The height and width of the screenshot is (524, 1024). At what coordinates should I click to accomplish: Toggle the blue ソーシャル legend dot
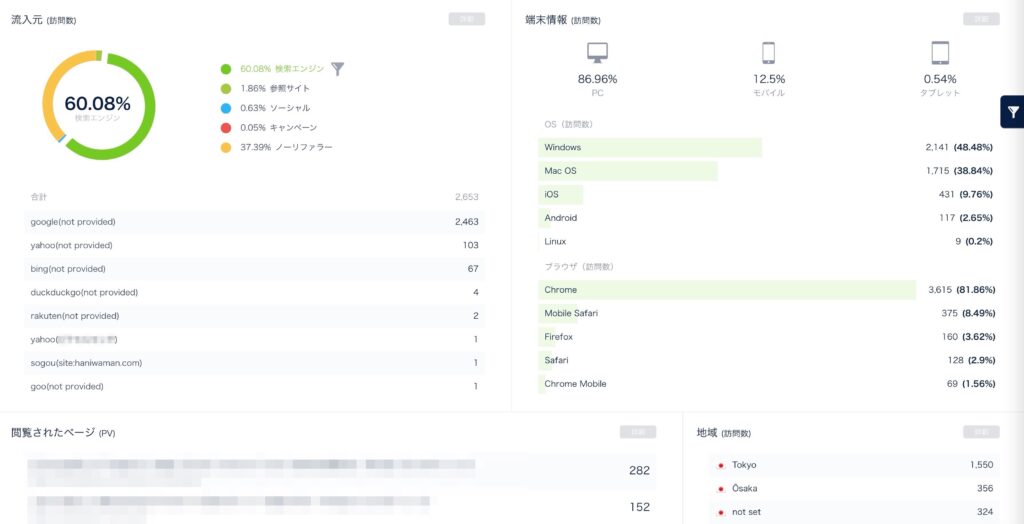point(226,108)
